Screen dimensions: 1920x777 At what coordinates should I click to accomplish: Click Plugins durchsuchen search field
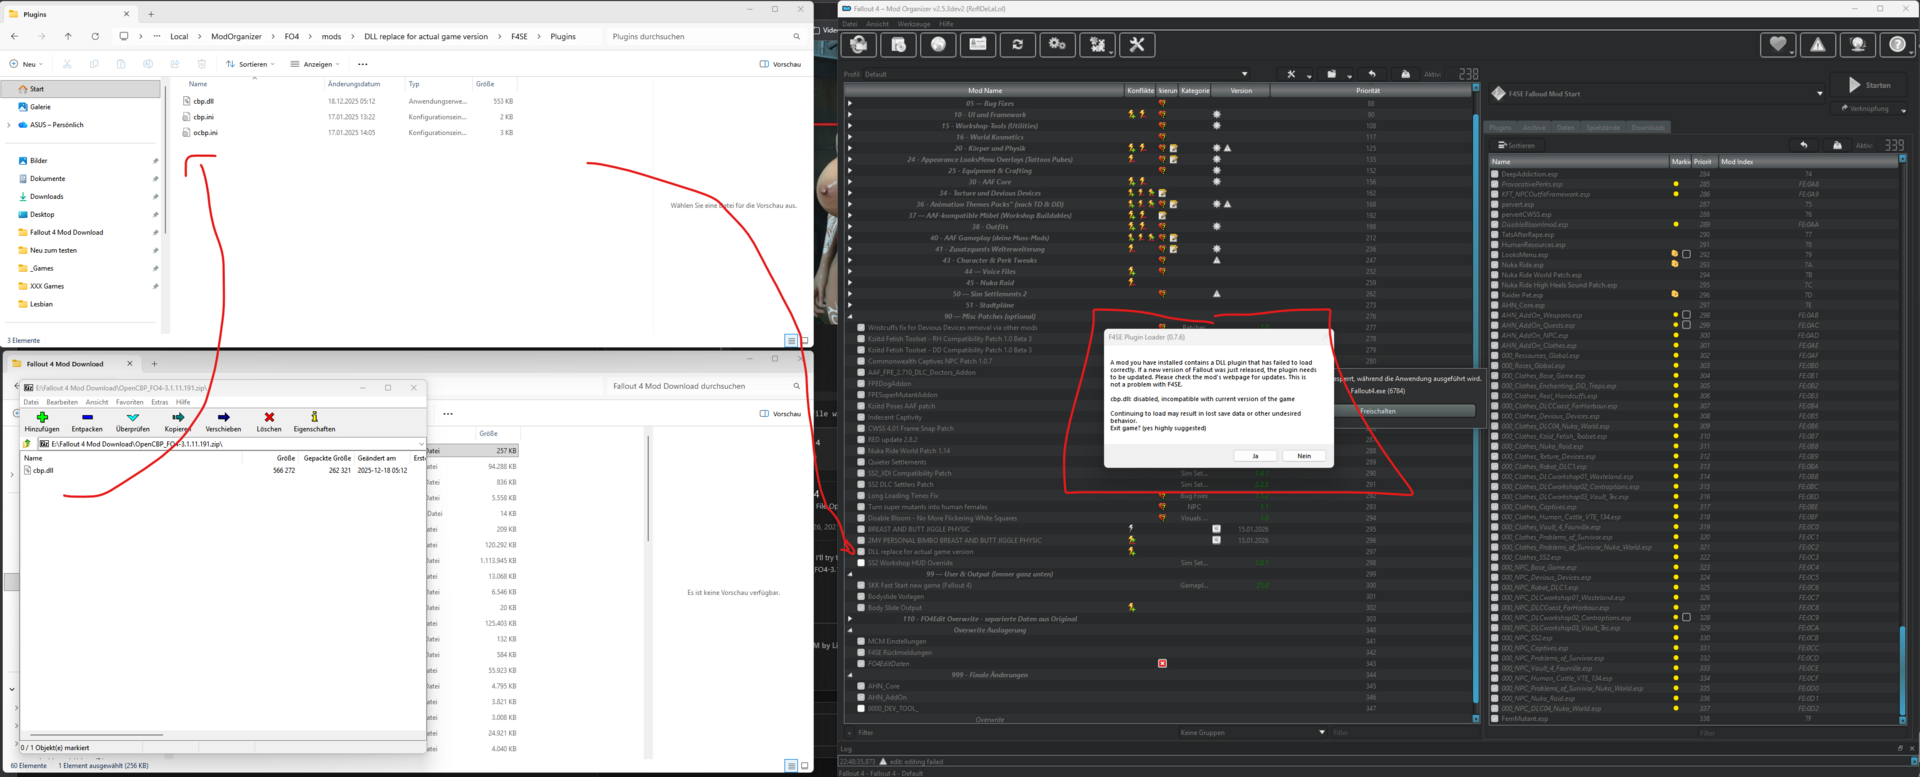[706, 36]
